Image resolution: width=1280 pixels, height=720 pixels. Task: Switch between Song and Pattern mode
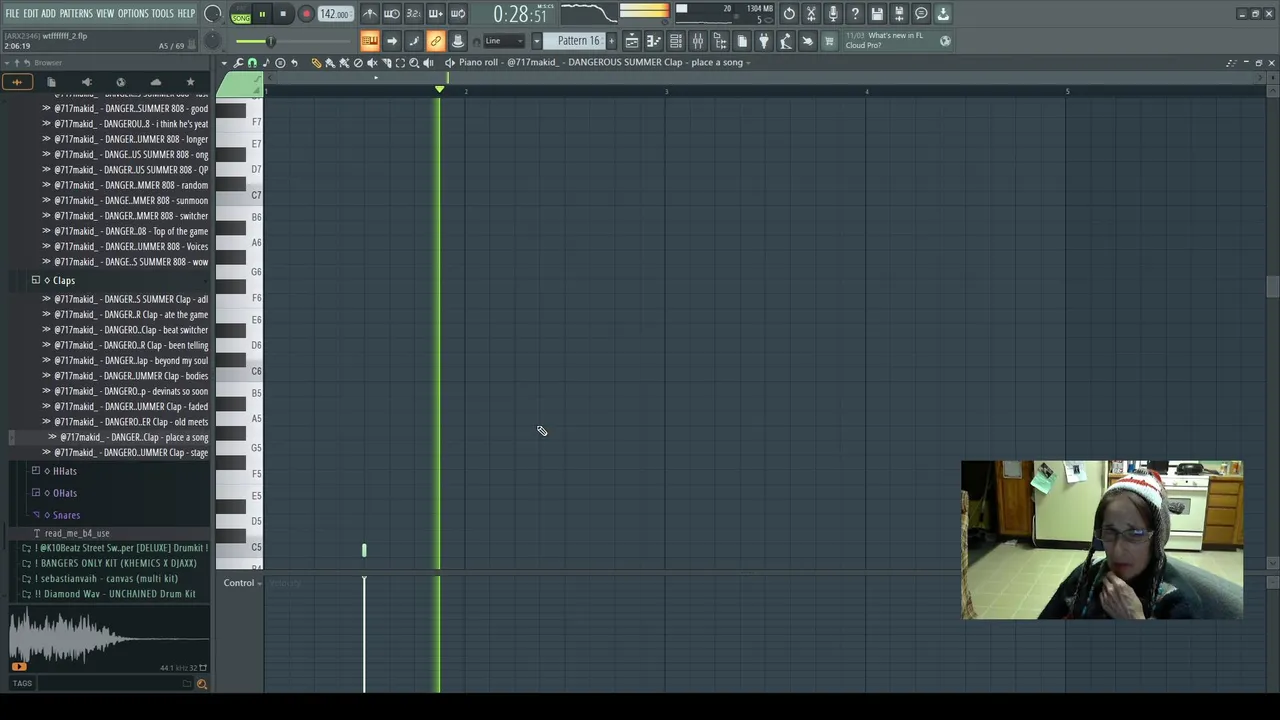[241, 14]
